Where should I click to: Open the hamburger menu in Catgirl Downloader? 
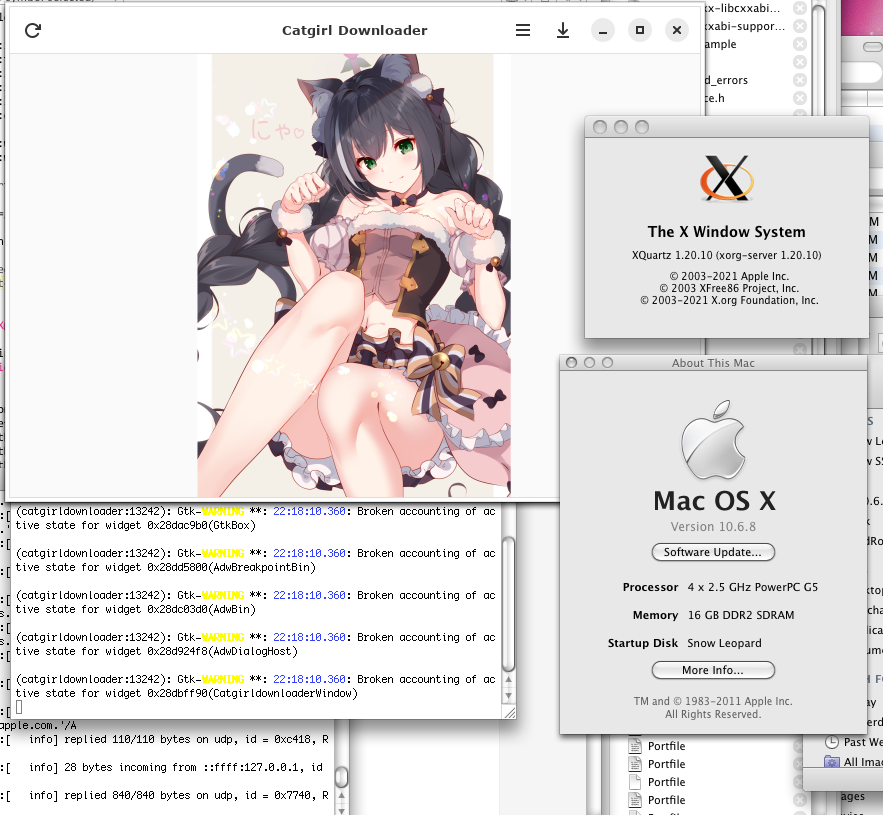click(523, 30)
